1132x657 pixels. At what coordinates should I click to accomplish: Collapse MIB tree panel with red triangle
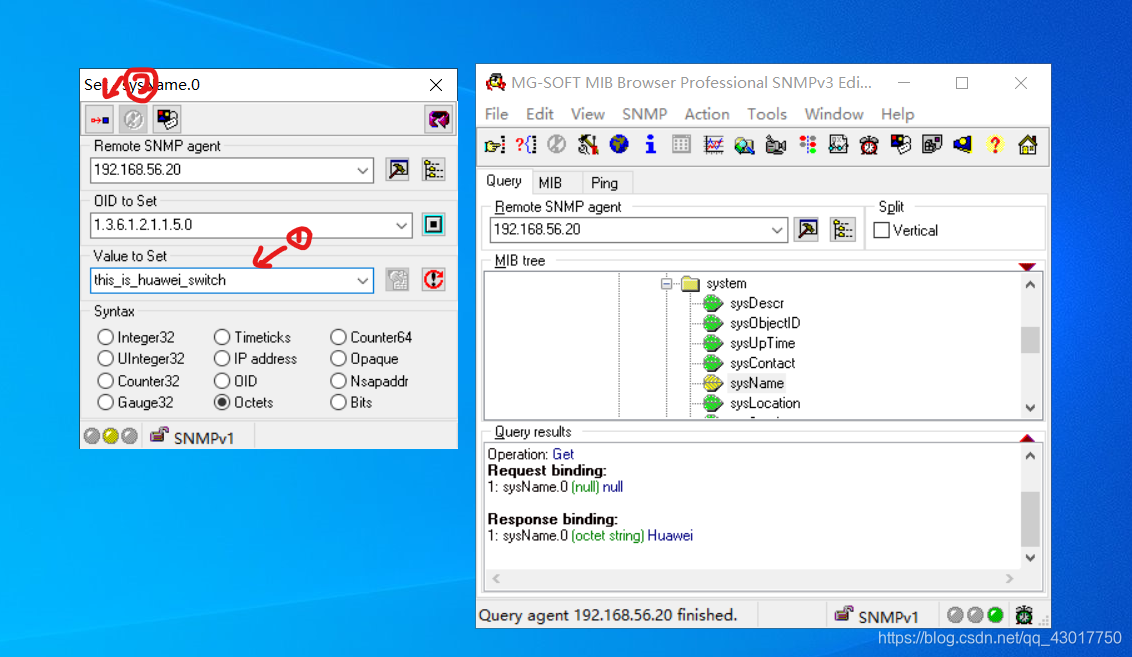click(x=1027, y=266)
